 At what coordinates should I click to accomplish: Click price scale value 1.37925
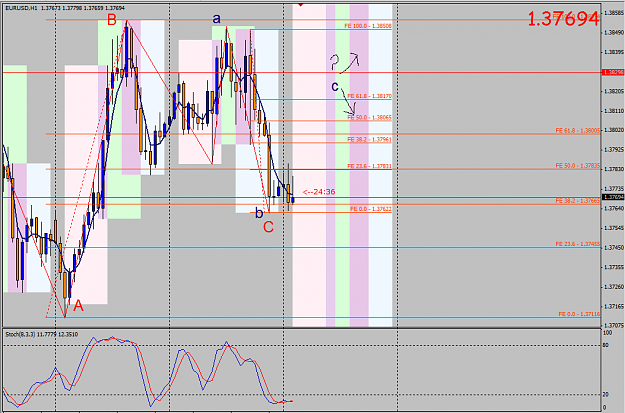[613, 150]
